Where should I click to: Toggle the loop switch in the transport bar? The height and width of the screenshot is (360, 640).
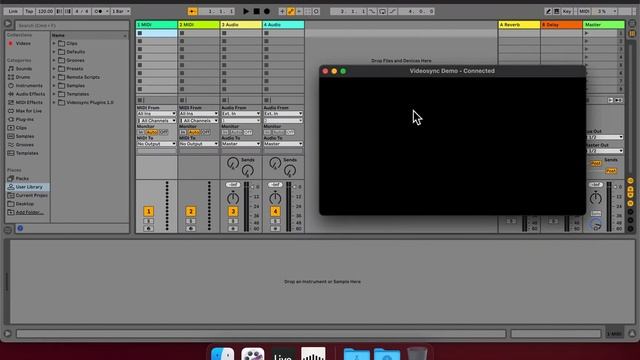[382, 11]
